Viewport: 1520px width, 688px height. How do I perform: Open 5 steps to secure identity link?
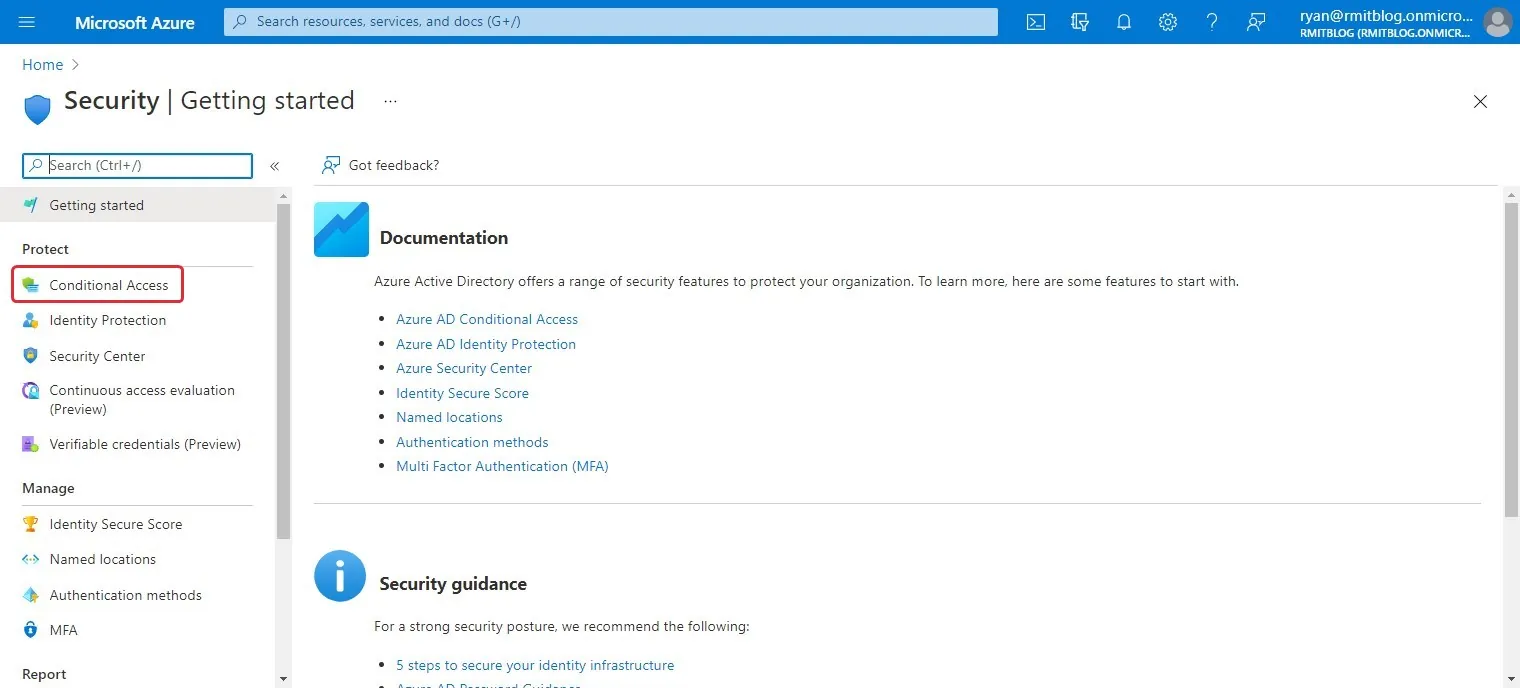(x=535, y=665)
